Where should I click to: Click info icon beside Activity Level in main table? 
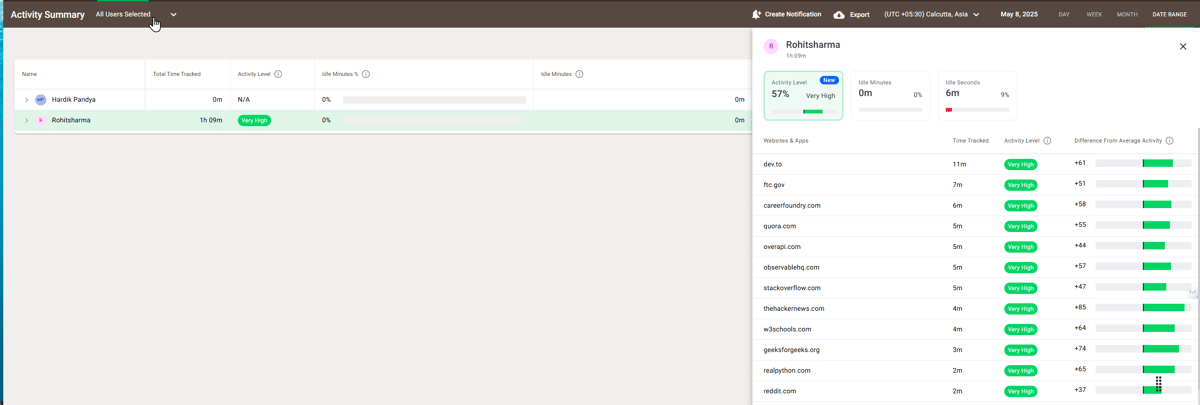tap(278, 74)
